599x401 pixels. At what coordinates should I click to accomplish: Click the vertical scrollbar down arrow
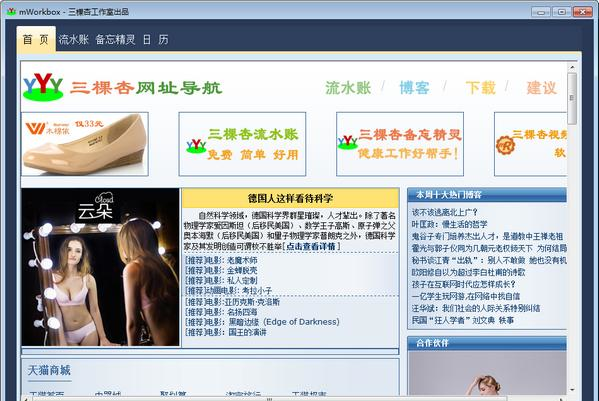click(572, 390)
